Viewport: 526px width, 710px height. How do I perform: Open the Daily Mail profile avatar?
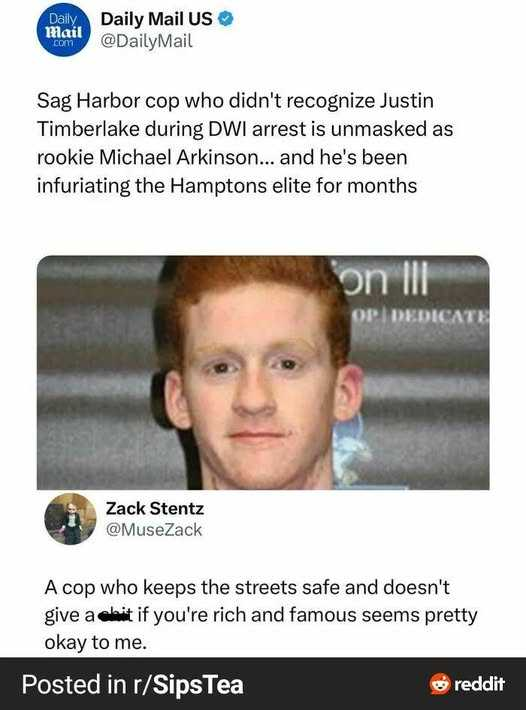[x=63, y=30]
